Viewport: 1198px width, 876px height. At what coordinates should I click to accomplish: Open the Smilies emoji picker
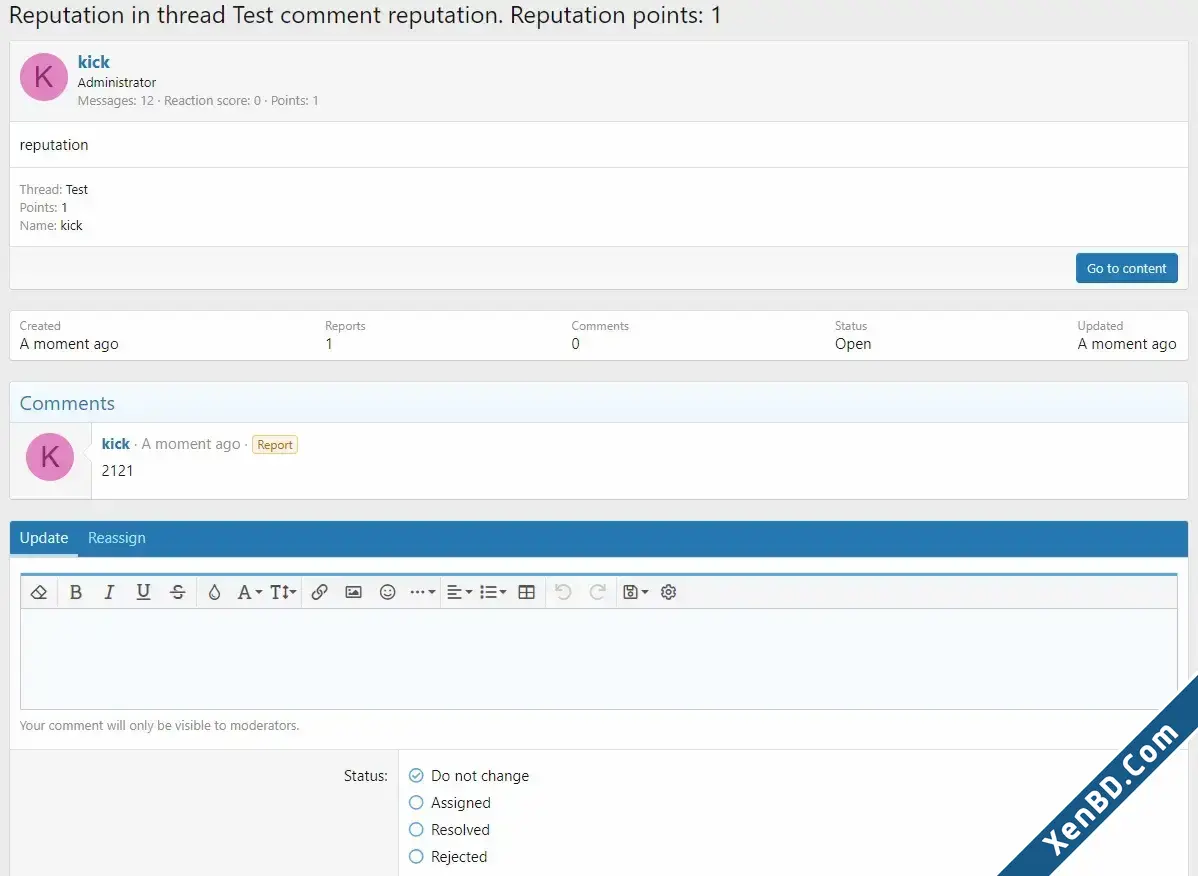(x=387, y=592)
